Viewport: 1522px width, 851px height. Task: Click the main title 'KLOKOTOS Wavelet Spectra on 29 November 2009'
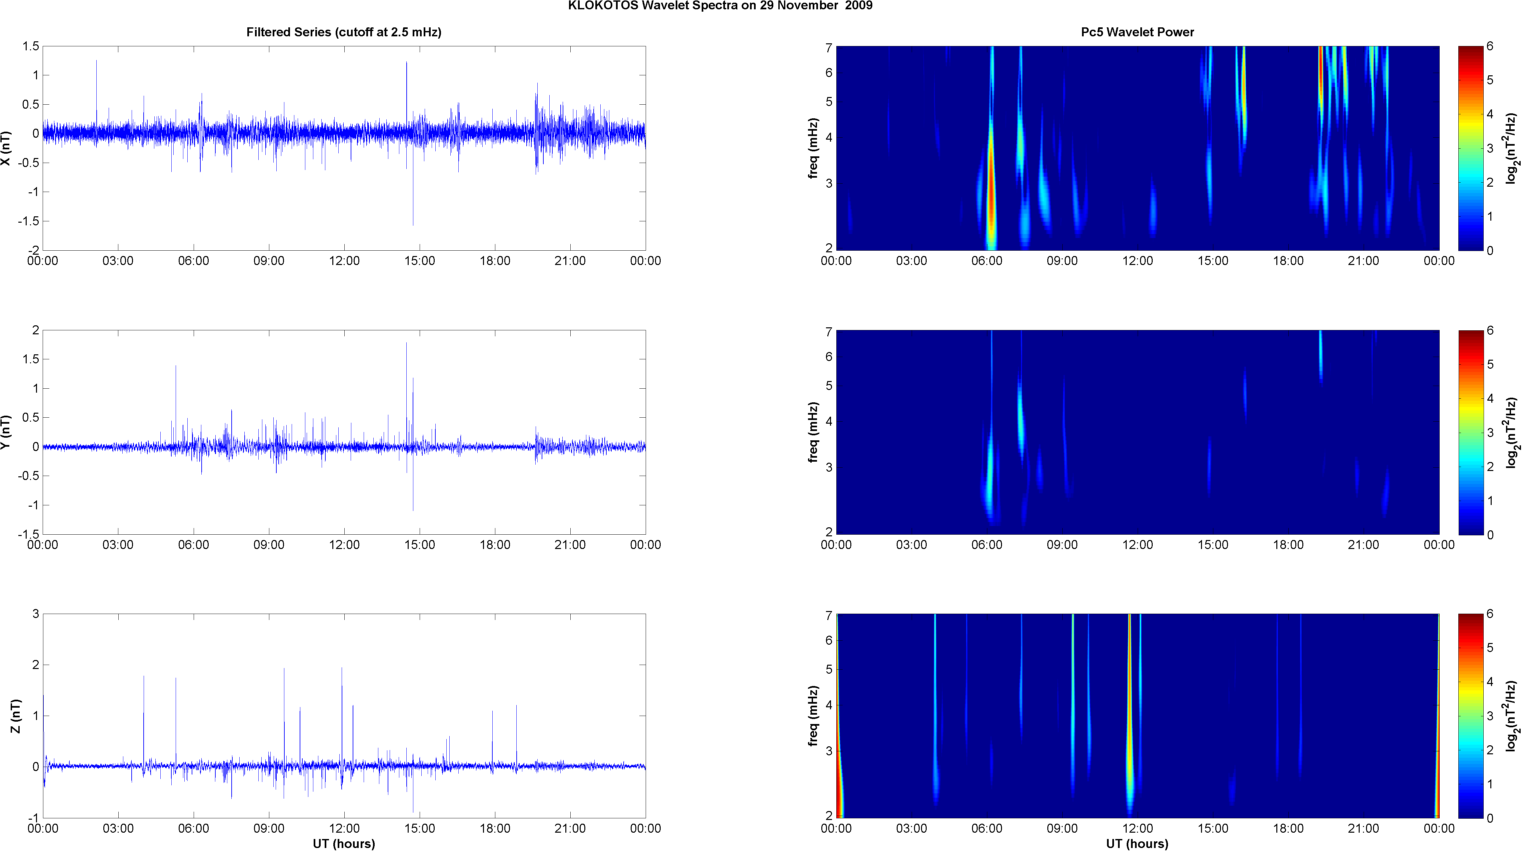[720, 6]
